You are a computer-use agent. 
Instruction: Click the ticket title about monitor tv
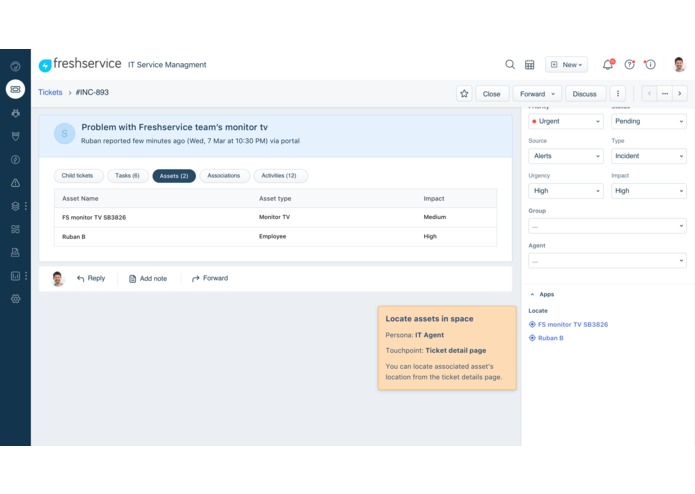(175, 127)
